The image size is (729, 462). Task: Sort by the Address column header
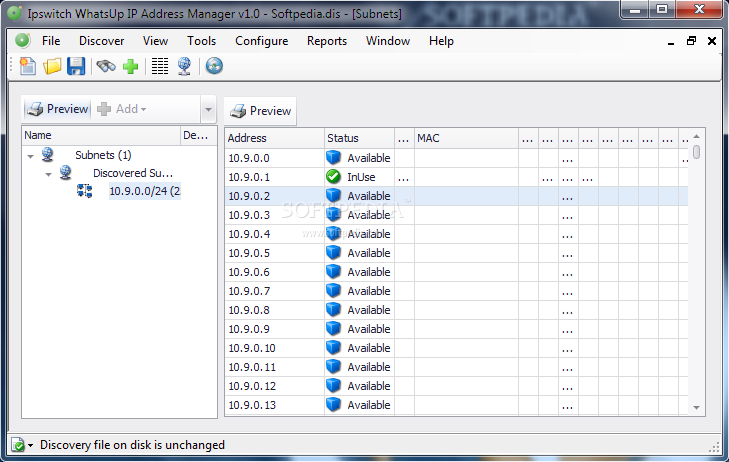[275, 138]
